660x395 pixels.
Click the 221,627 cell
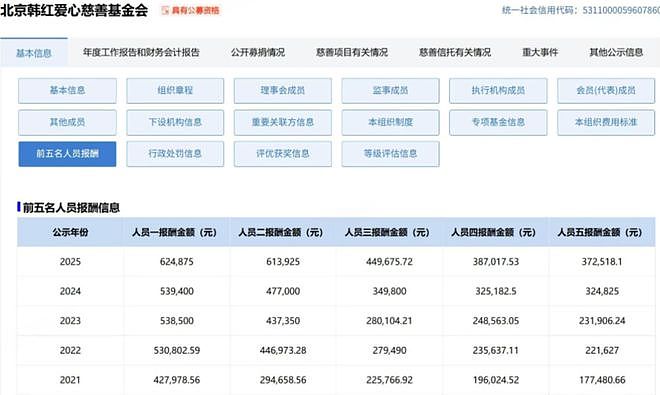pyautogui.click(x=602, y=350)
